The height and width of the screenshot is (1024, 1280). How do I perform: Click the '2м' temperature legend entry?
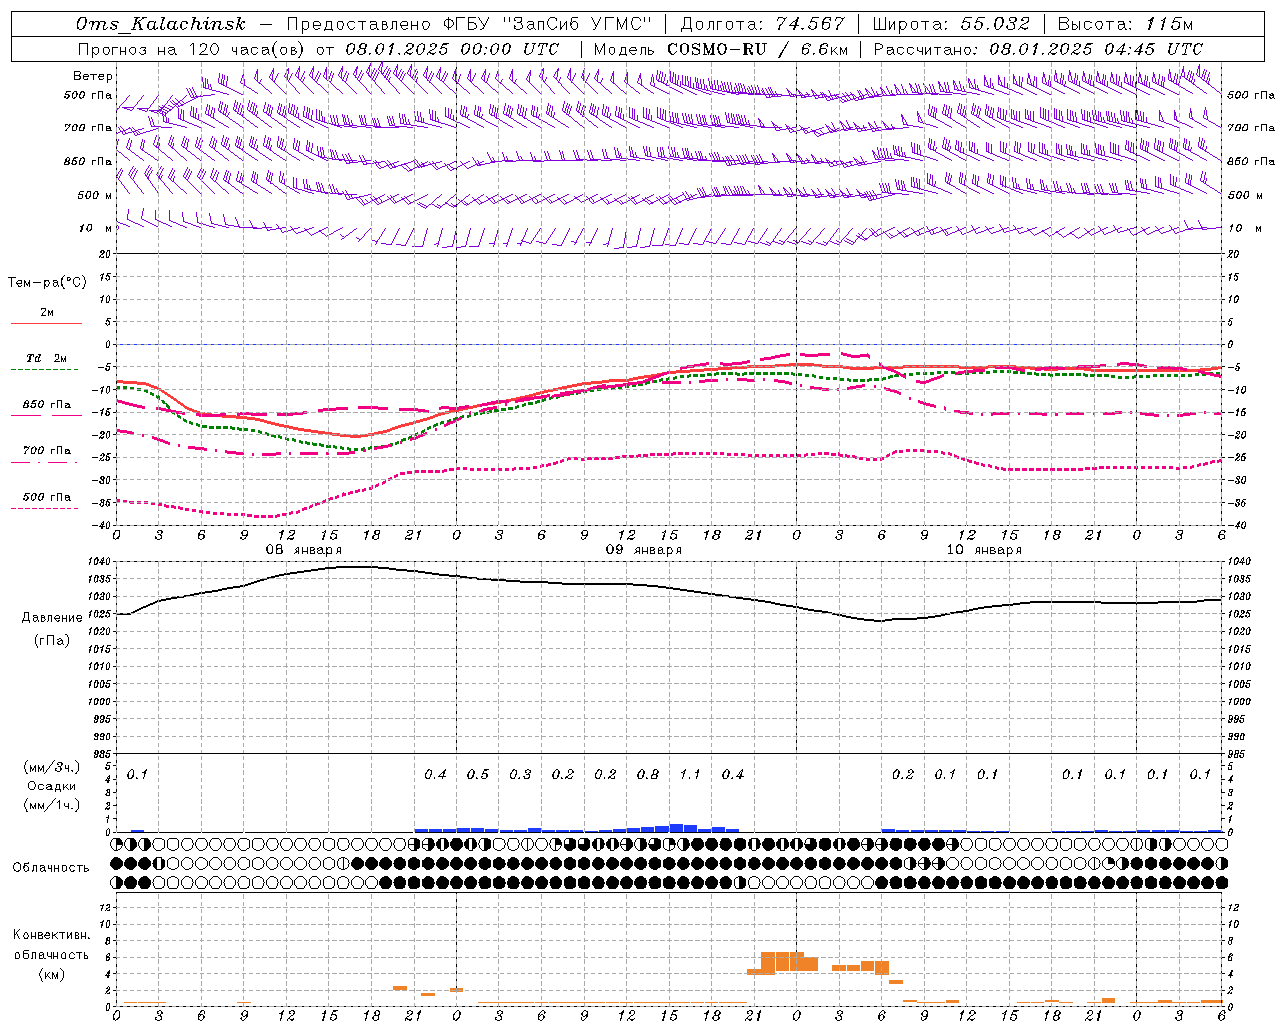pos(47,313)
